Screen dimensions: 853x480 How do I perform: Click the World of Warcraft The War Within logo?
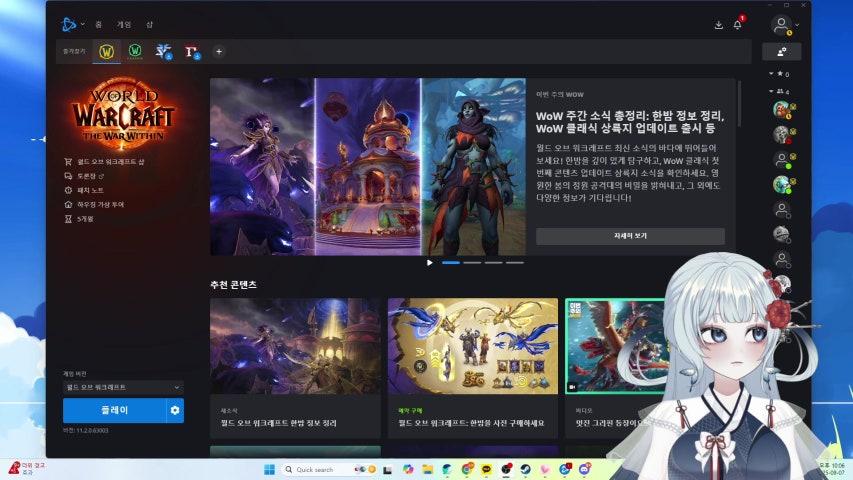123,114
